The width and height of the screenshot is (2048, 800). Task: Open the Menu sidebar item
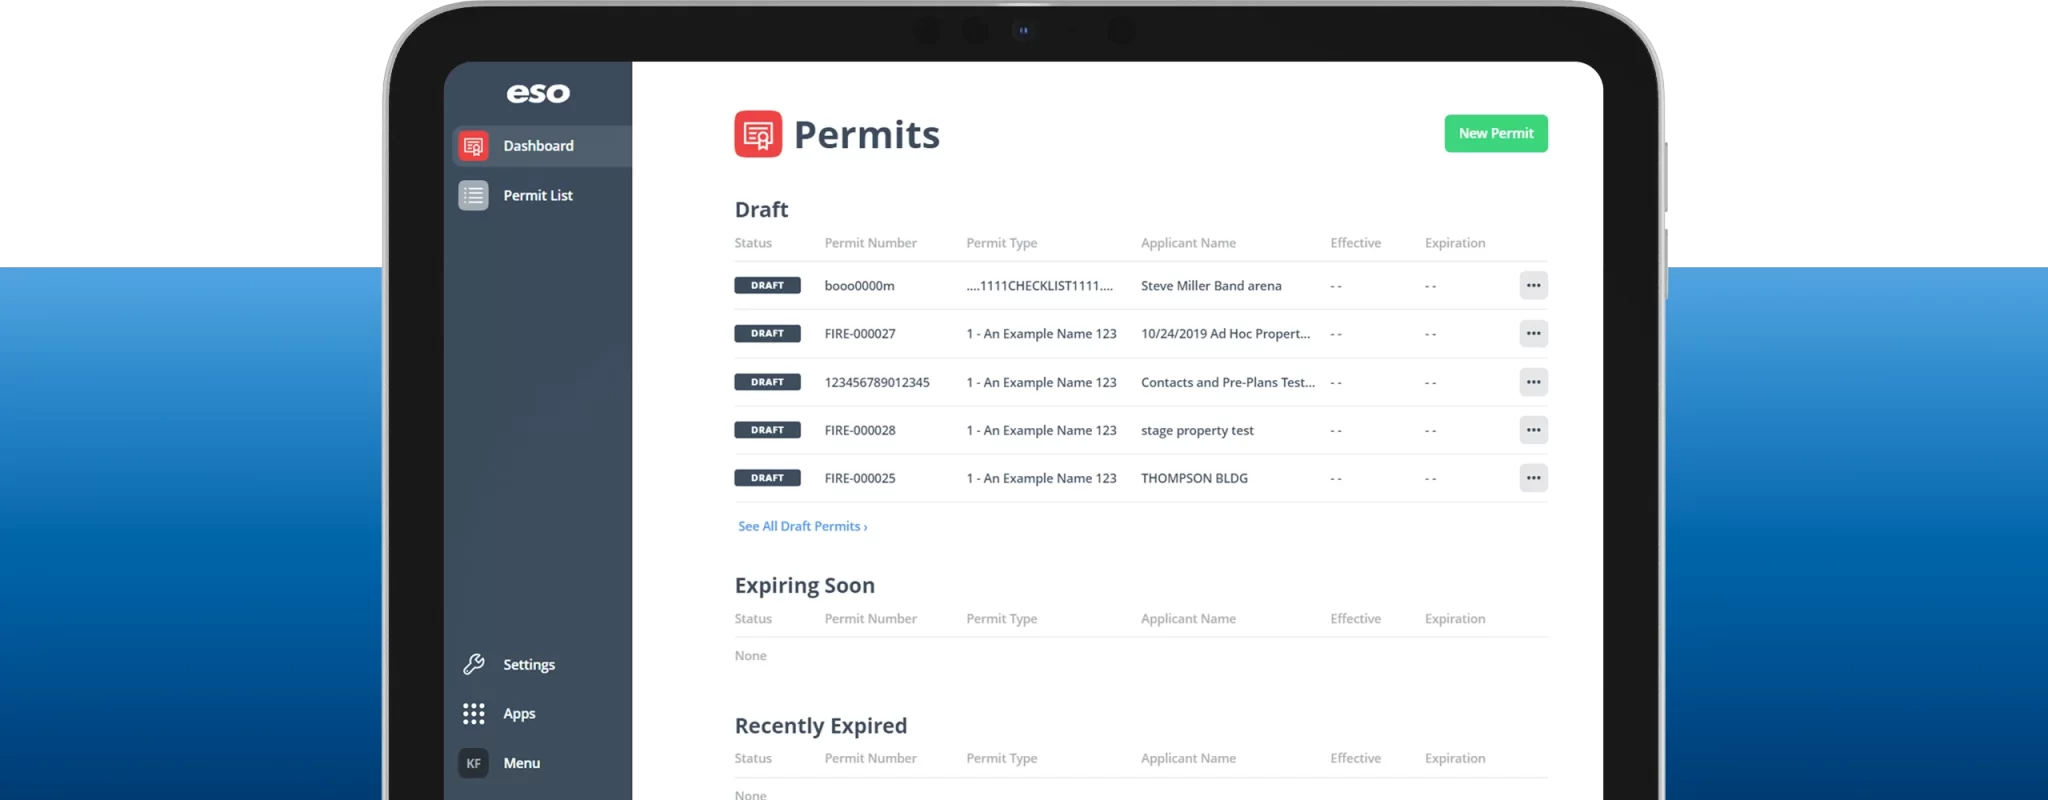[521, 763]
